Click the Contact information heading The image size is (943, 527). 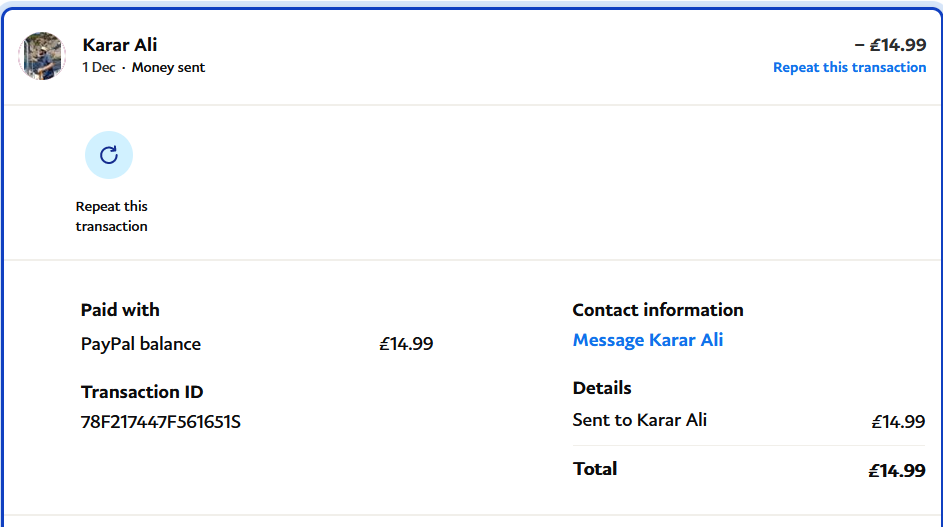tap(658, 310)
